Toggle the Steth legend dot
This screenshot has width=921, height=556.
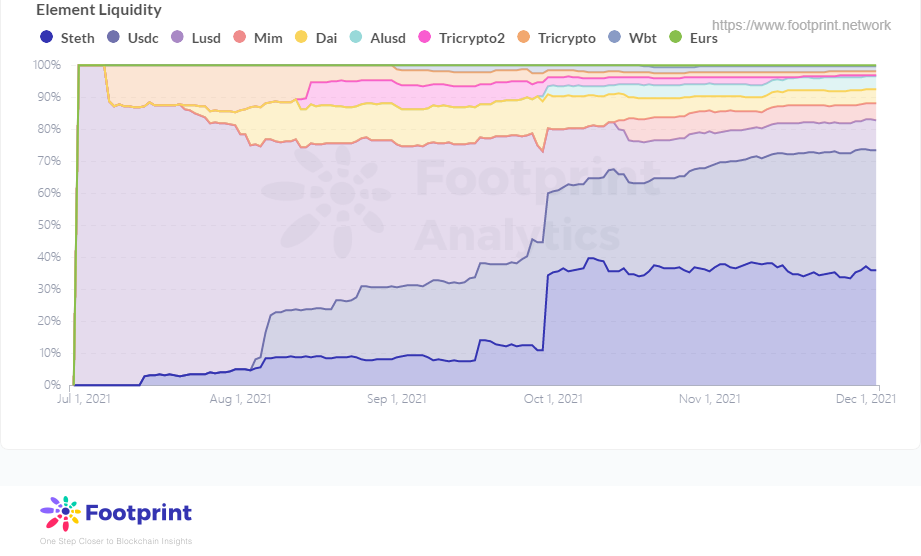(46, 38)
